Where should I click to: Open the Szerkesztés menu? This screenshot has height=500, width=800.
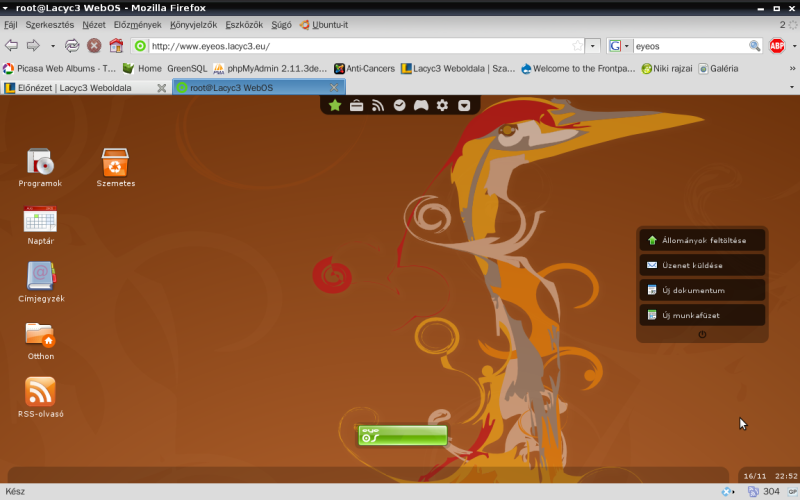pyautogui.click(x=49, y=24)
